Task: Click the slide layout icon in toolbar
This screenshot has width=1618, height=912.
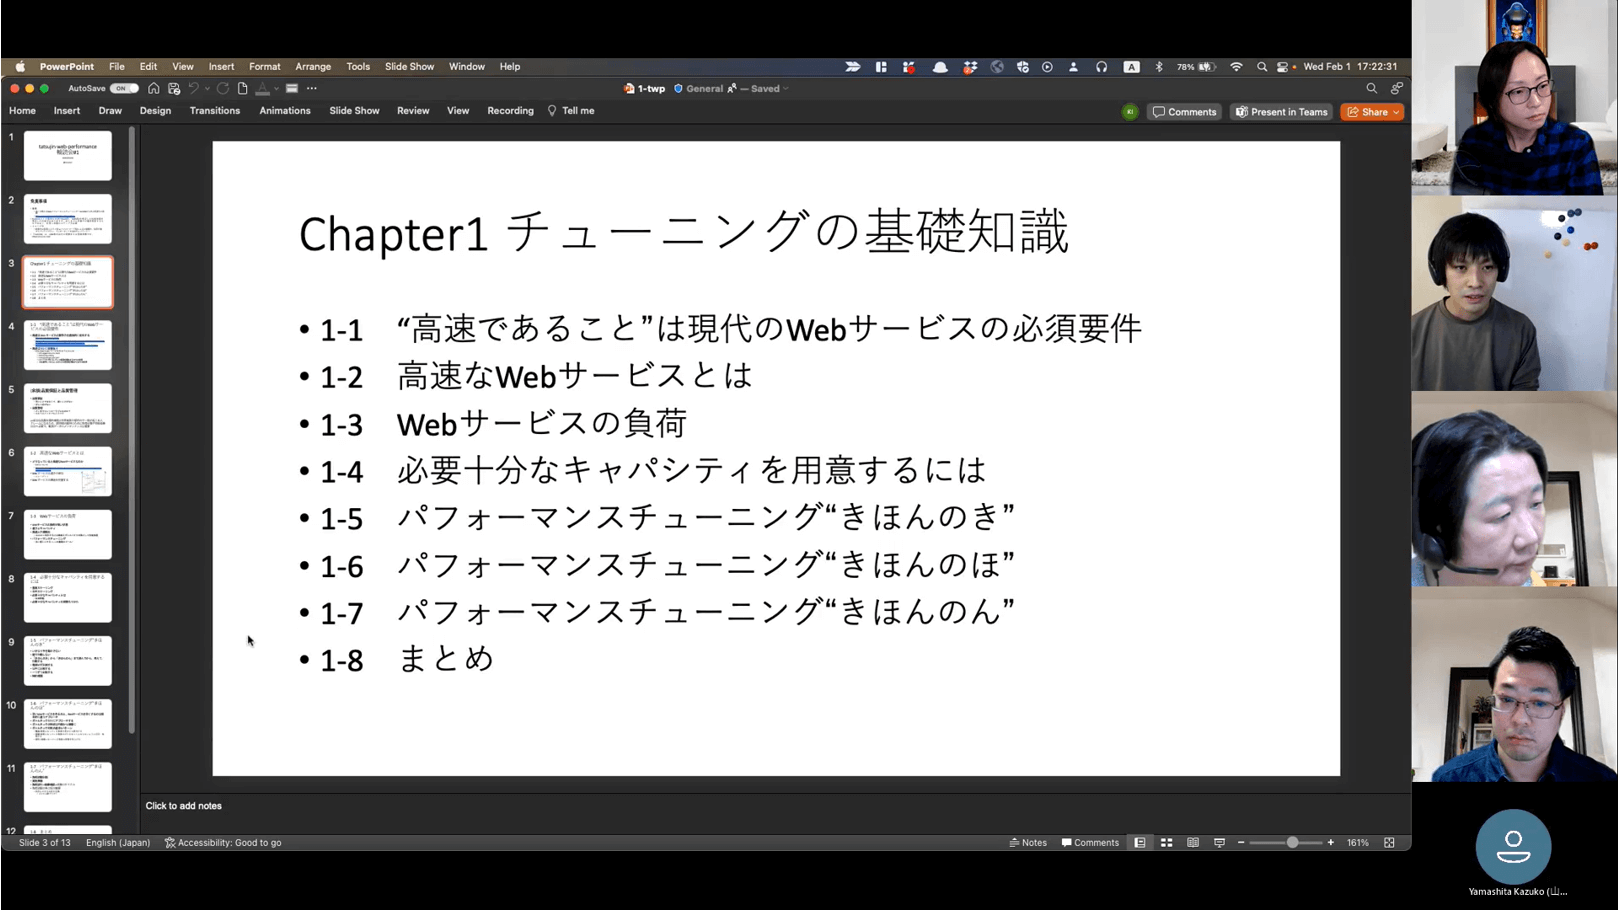Action: click(292, 88)
